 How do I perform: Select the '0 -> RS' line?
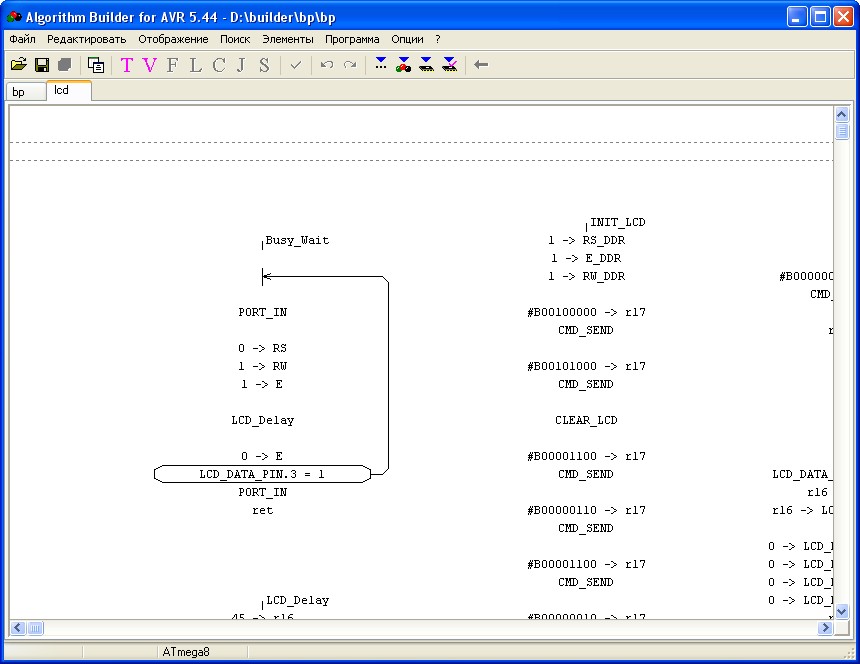click(x=262, y=348)
